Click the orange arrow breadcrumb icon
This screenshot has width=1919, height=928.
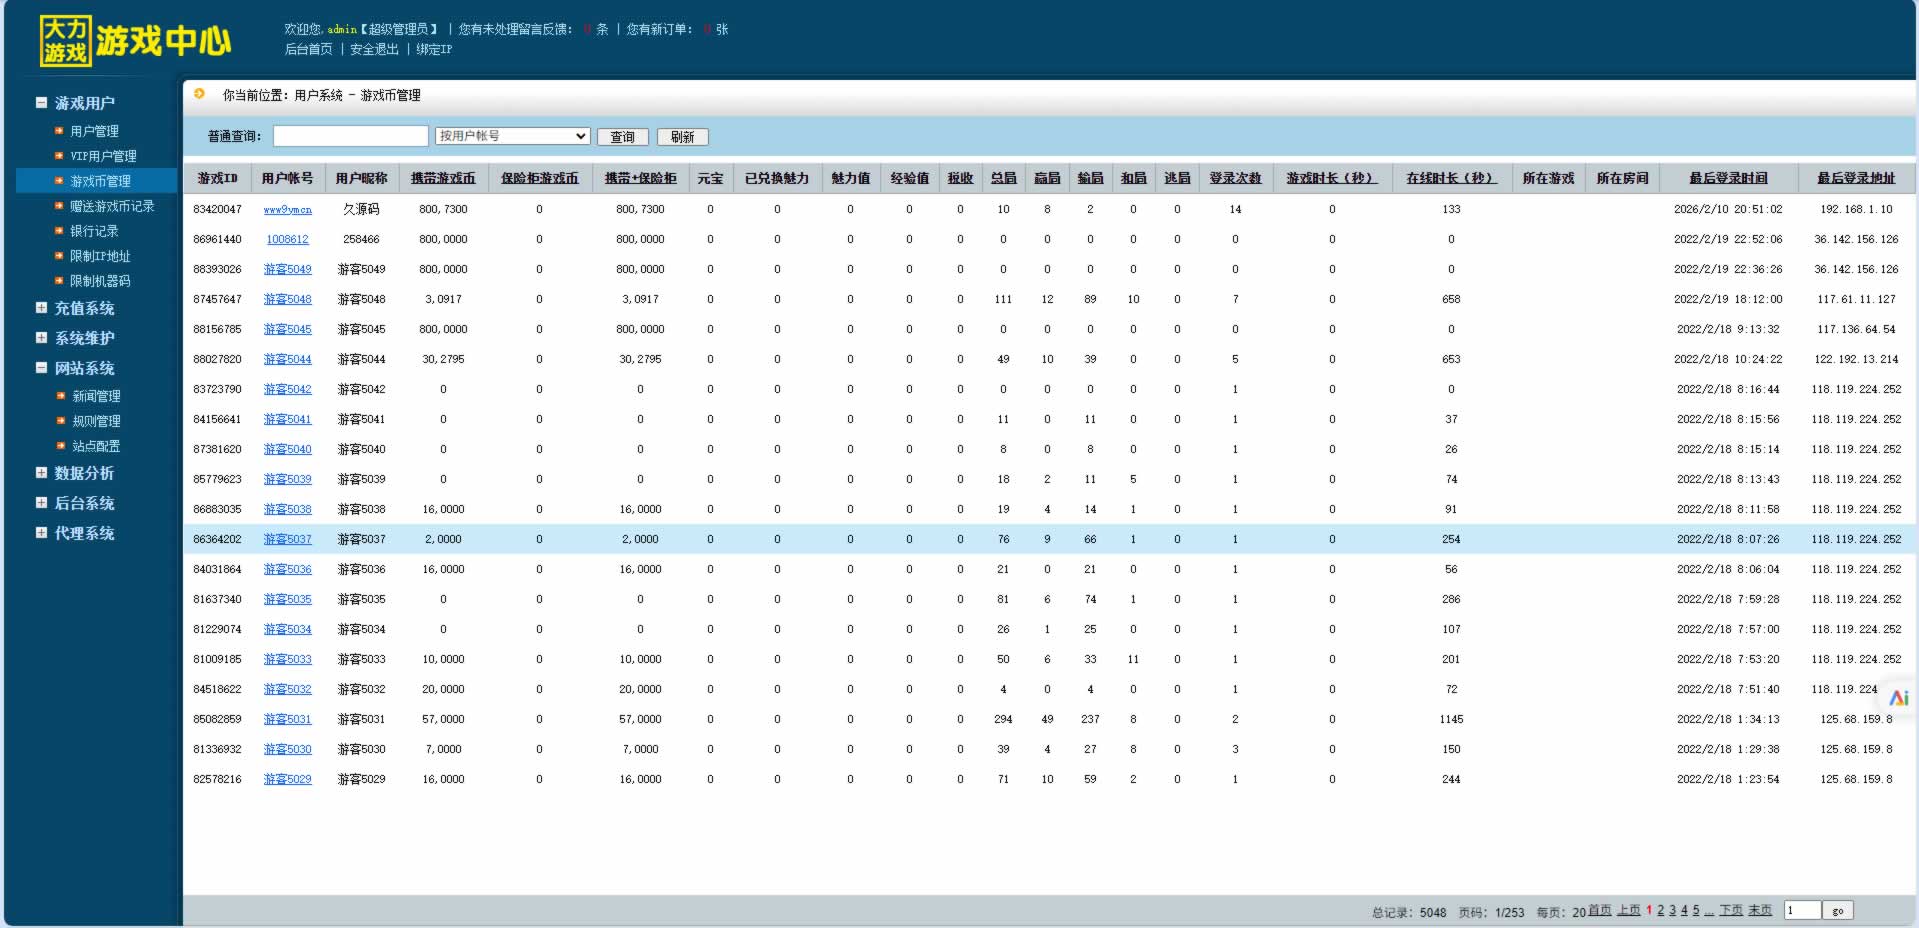point(199,94)
